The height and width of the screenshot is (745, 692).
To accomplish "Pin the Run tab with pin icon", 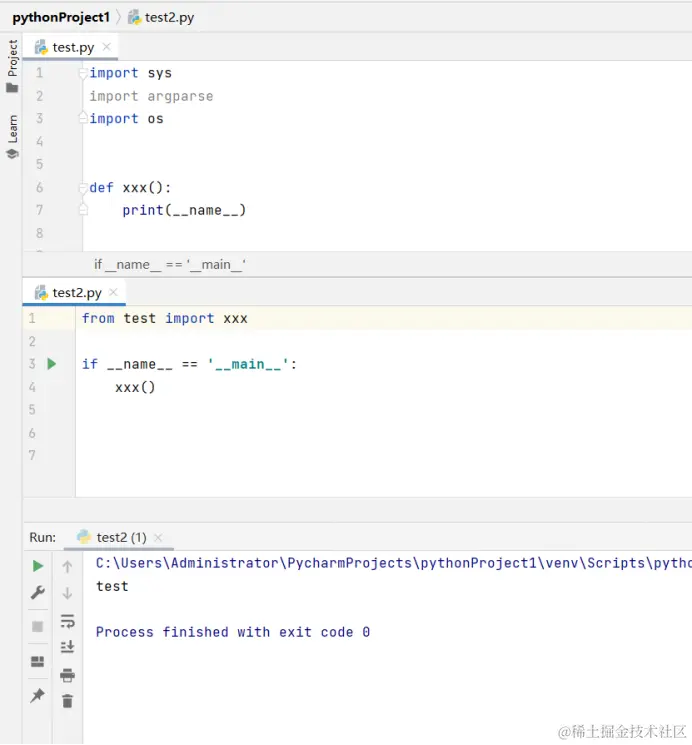I will coord(37,696).
